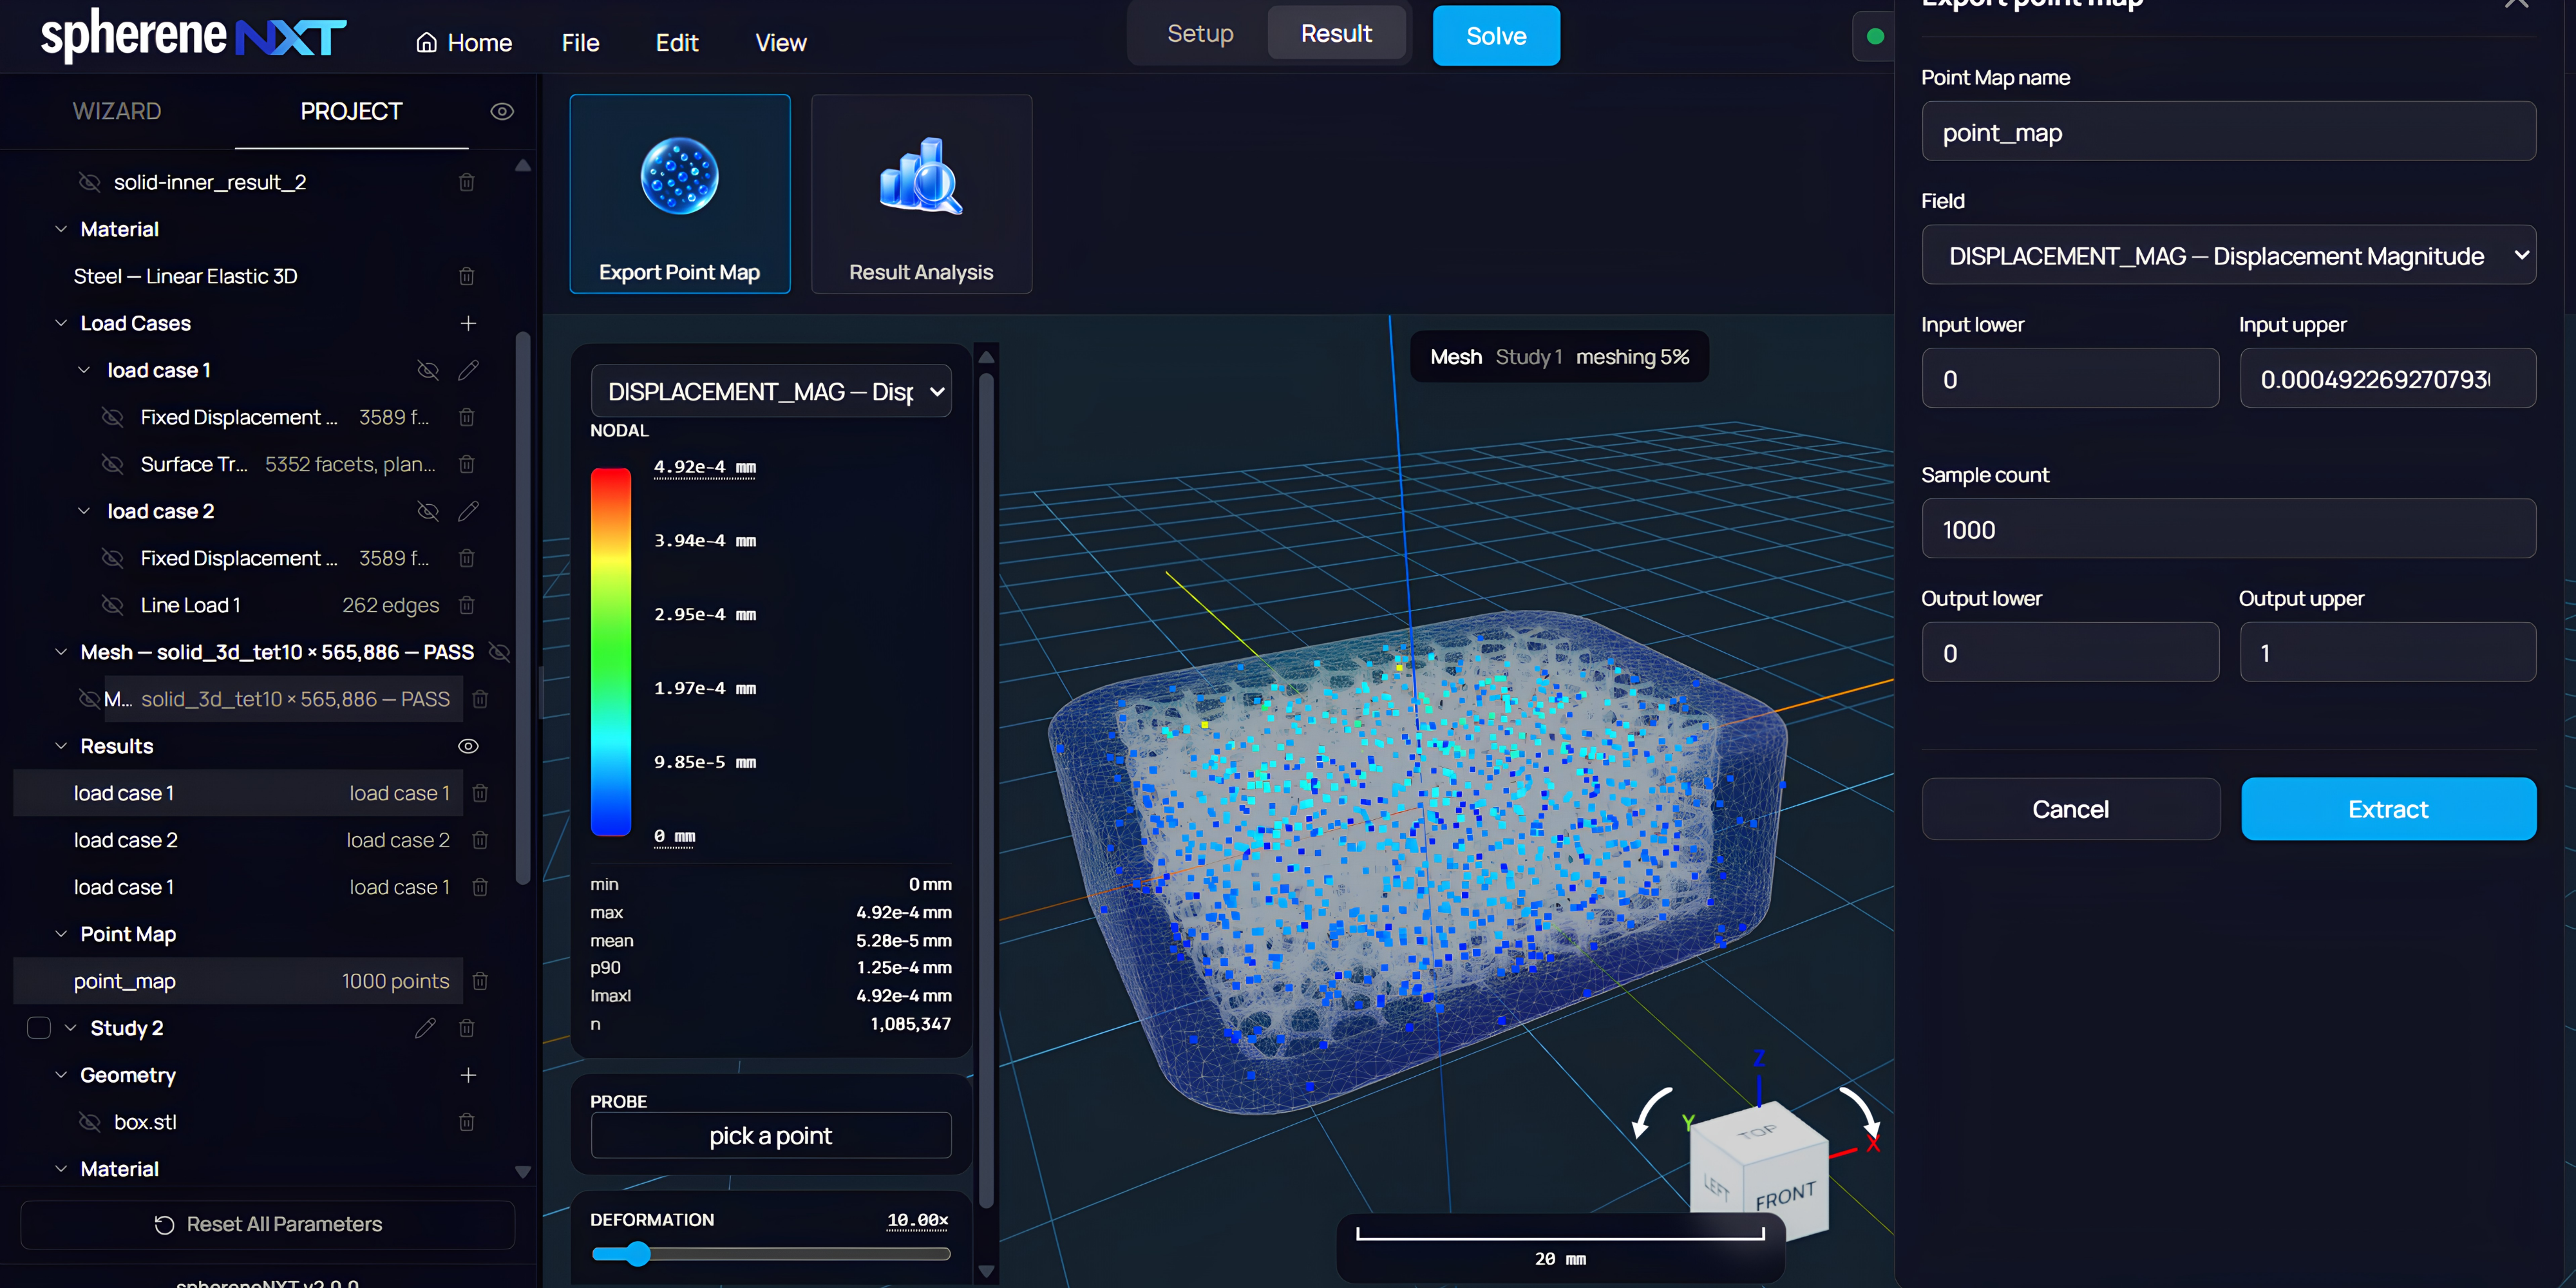Add geometry to Study 2

coord(468,1075)
